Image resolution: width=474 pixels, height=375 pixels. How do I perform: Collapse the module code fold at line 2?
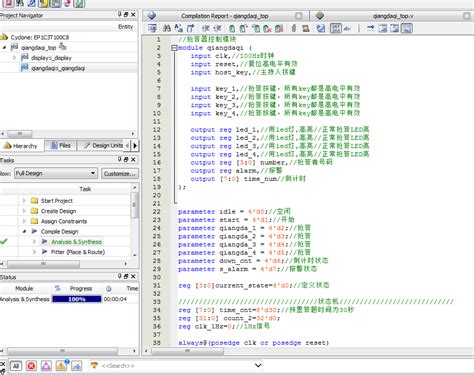click(x=174, y=48)
